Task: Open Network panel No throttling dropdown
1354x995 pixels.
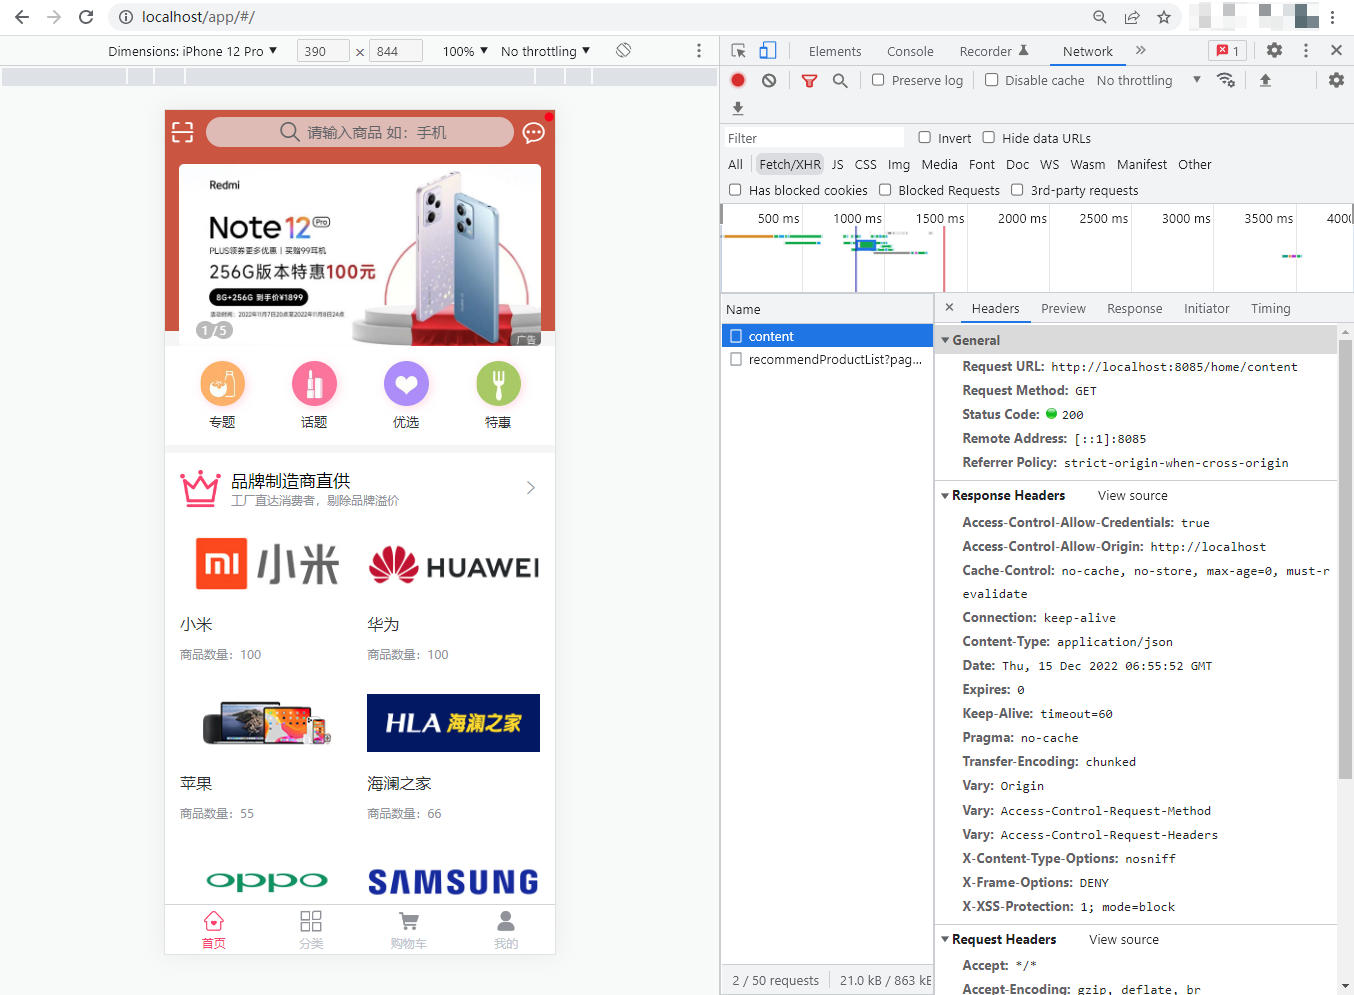Action: [1148, 80]
